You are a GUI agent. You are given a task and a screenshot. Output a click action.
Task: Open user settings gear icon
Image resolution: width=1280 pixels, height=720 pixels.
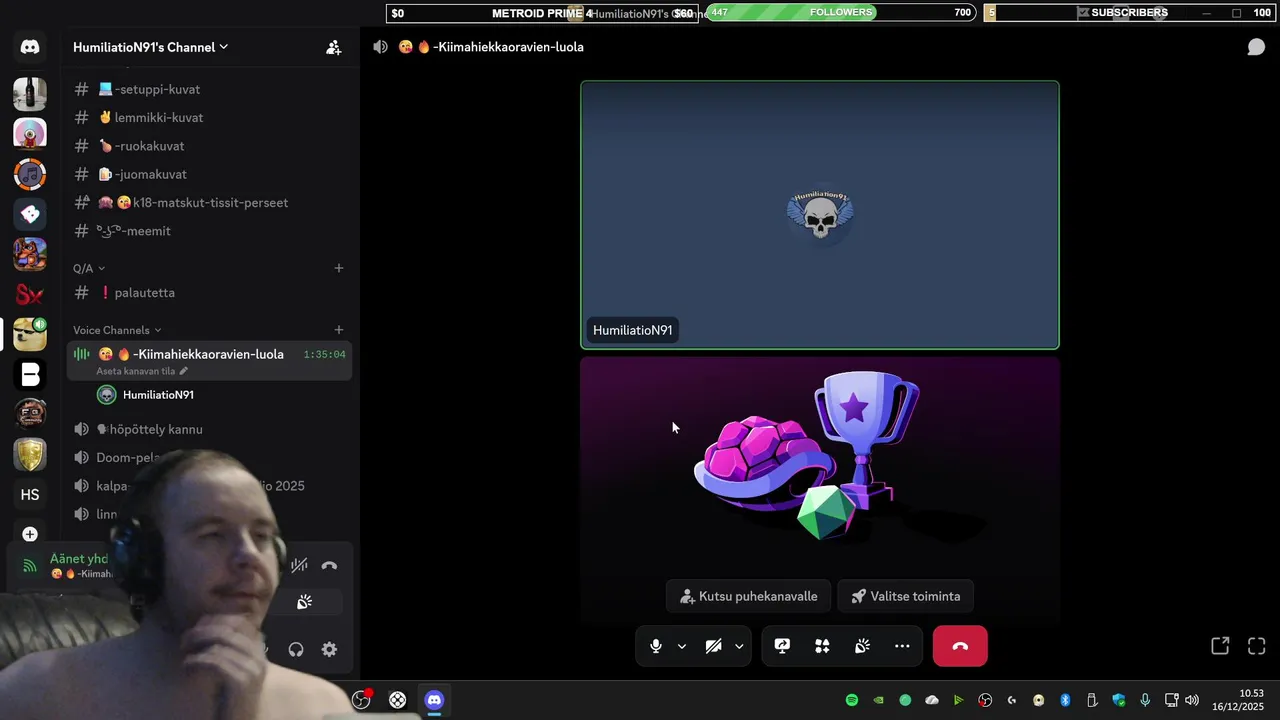pyautogui.click(x=329, y=649)
